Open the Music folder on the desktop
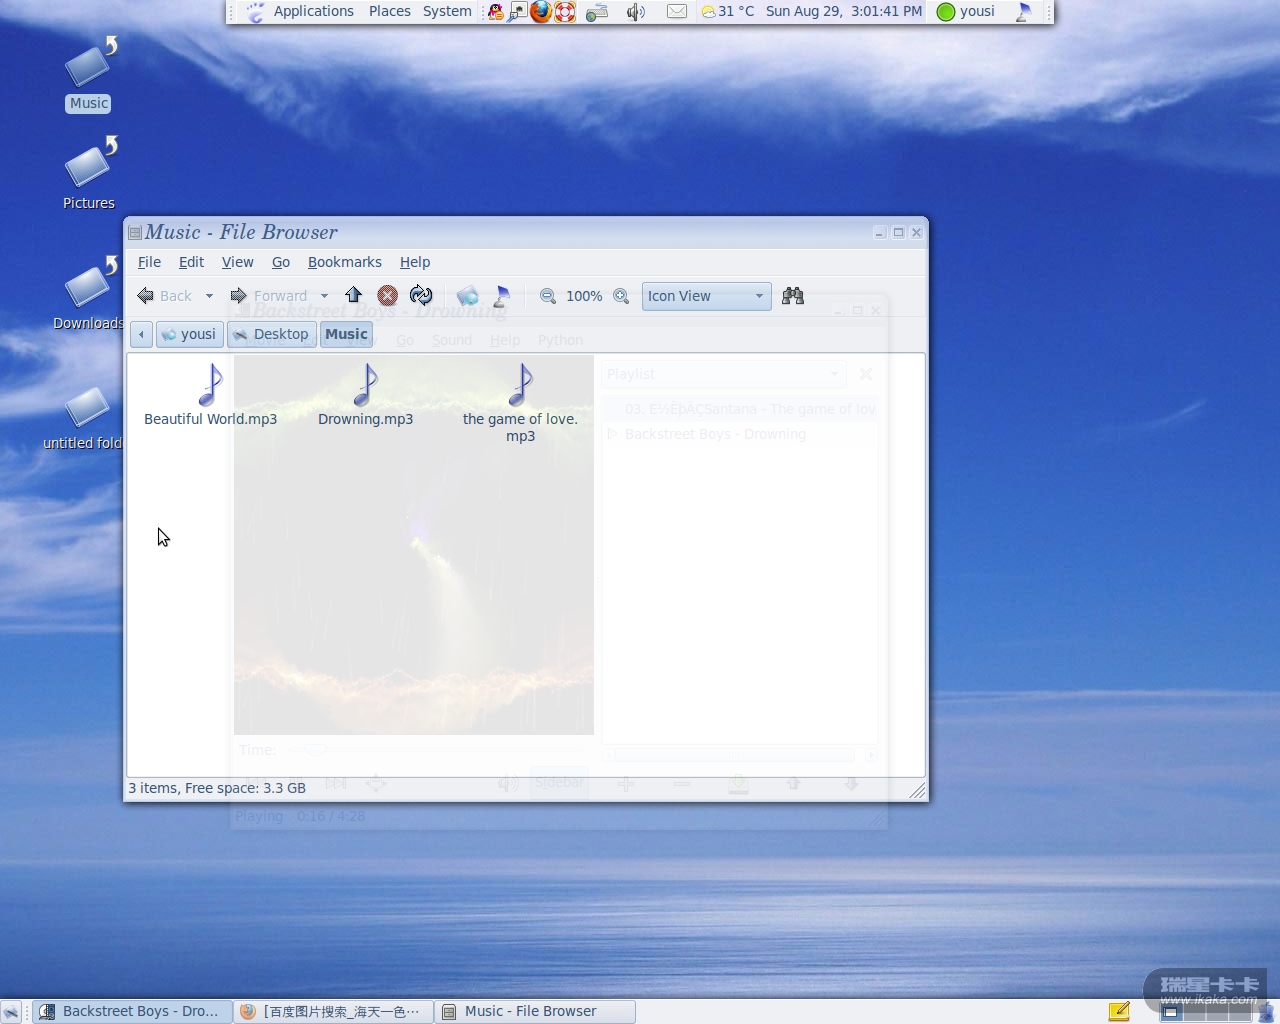This screenshot has width=1280, height=1024. [89, 74]
